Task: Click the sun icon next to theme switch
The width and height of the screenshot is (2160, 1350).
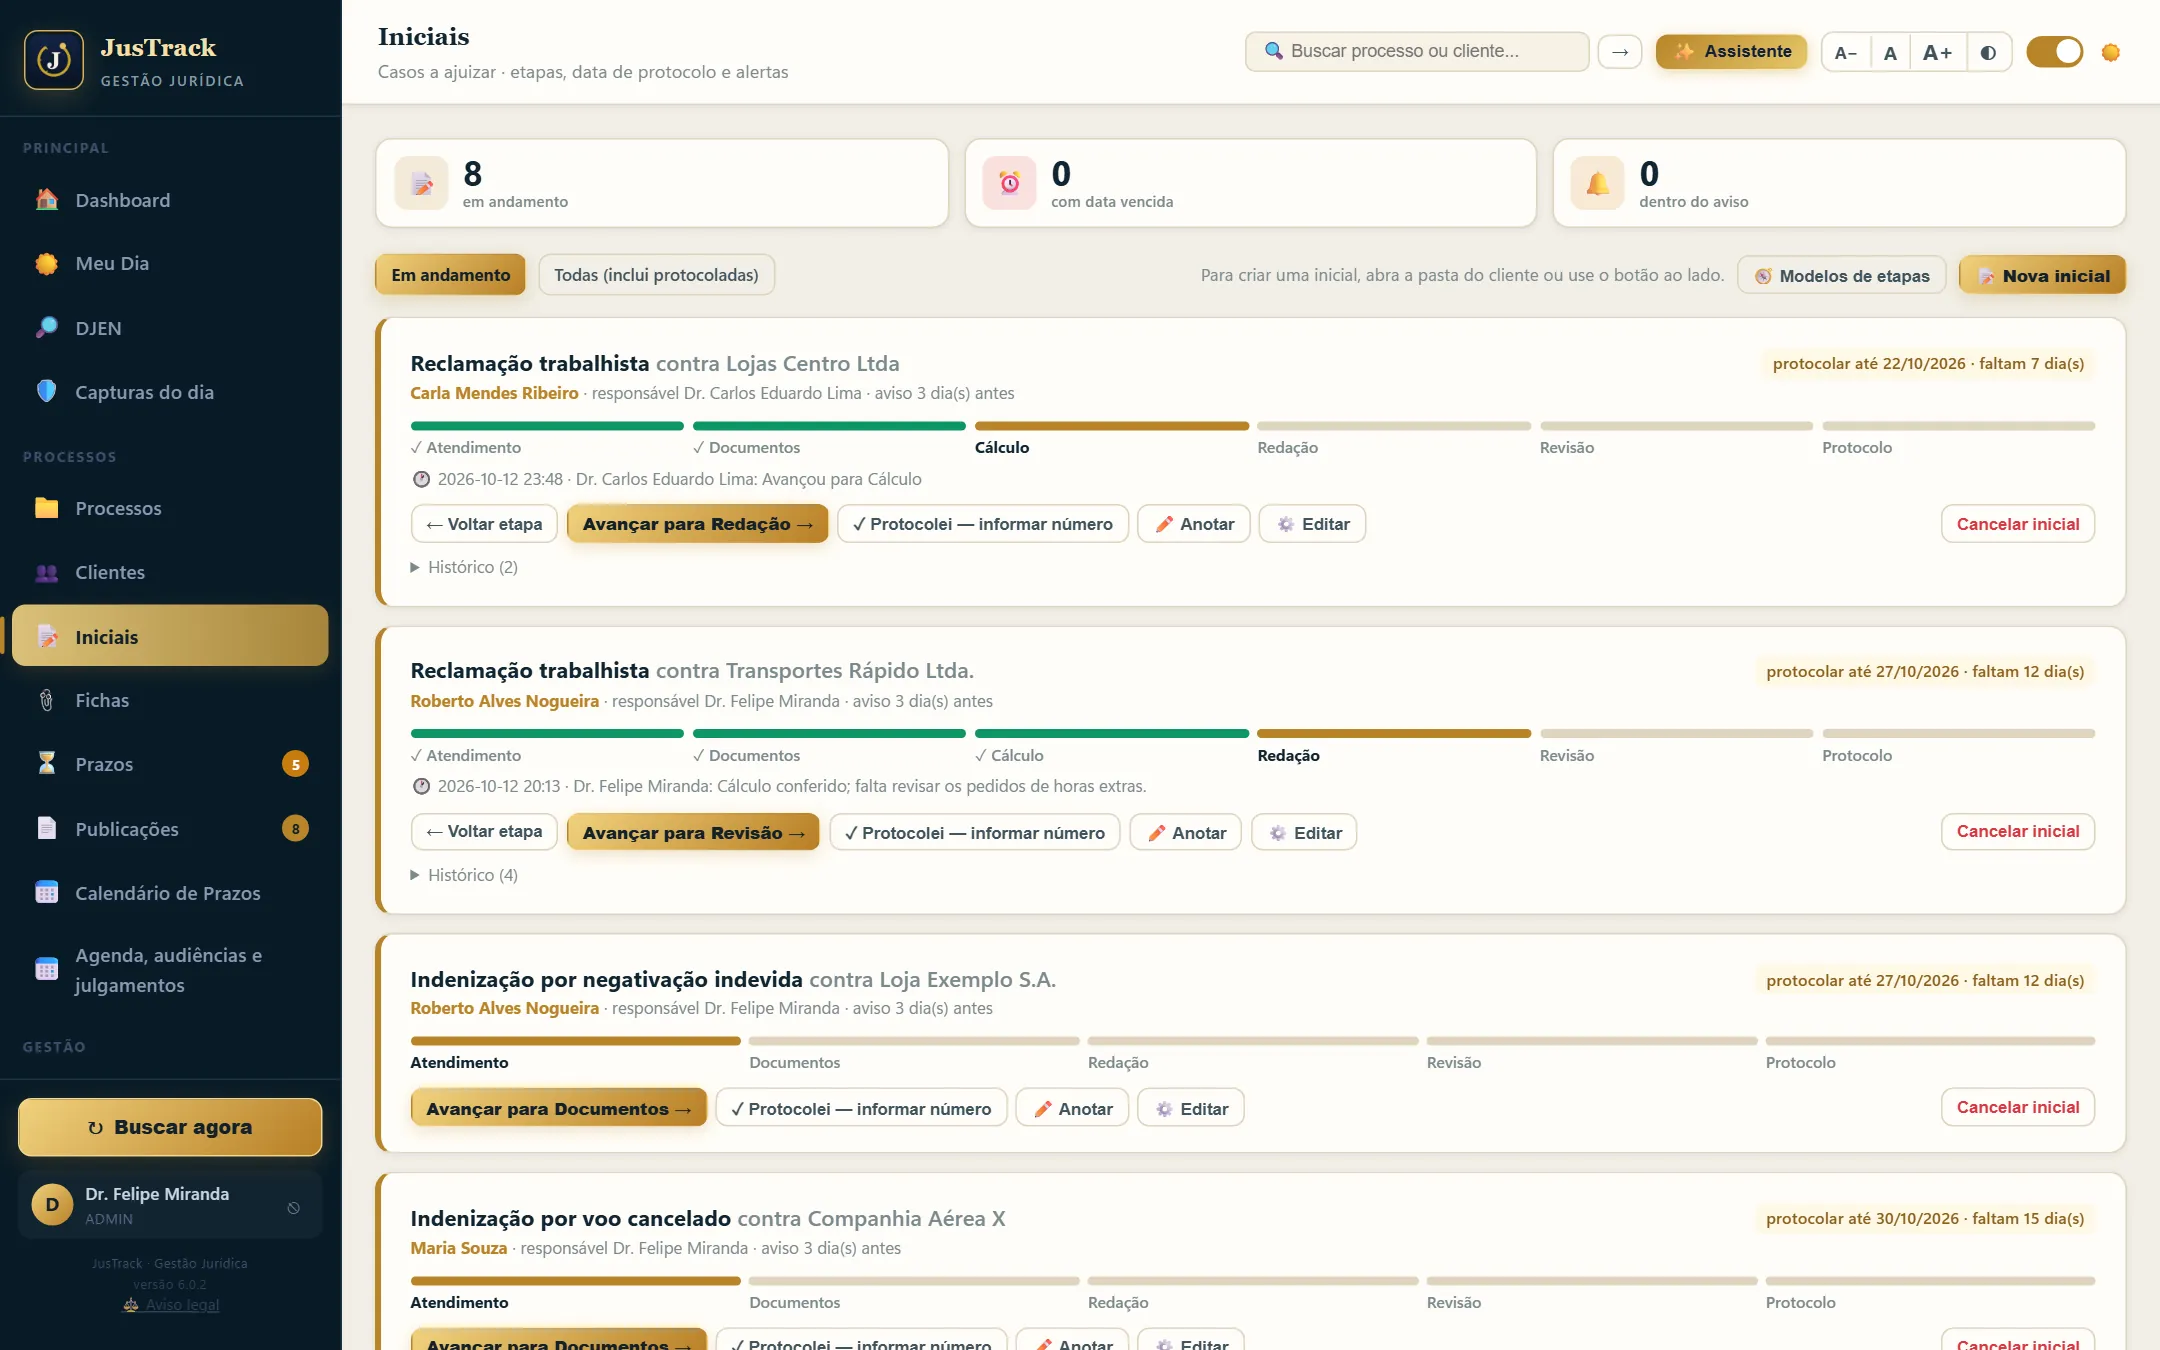Action: [2111, 52]
